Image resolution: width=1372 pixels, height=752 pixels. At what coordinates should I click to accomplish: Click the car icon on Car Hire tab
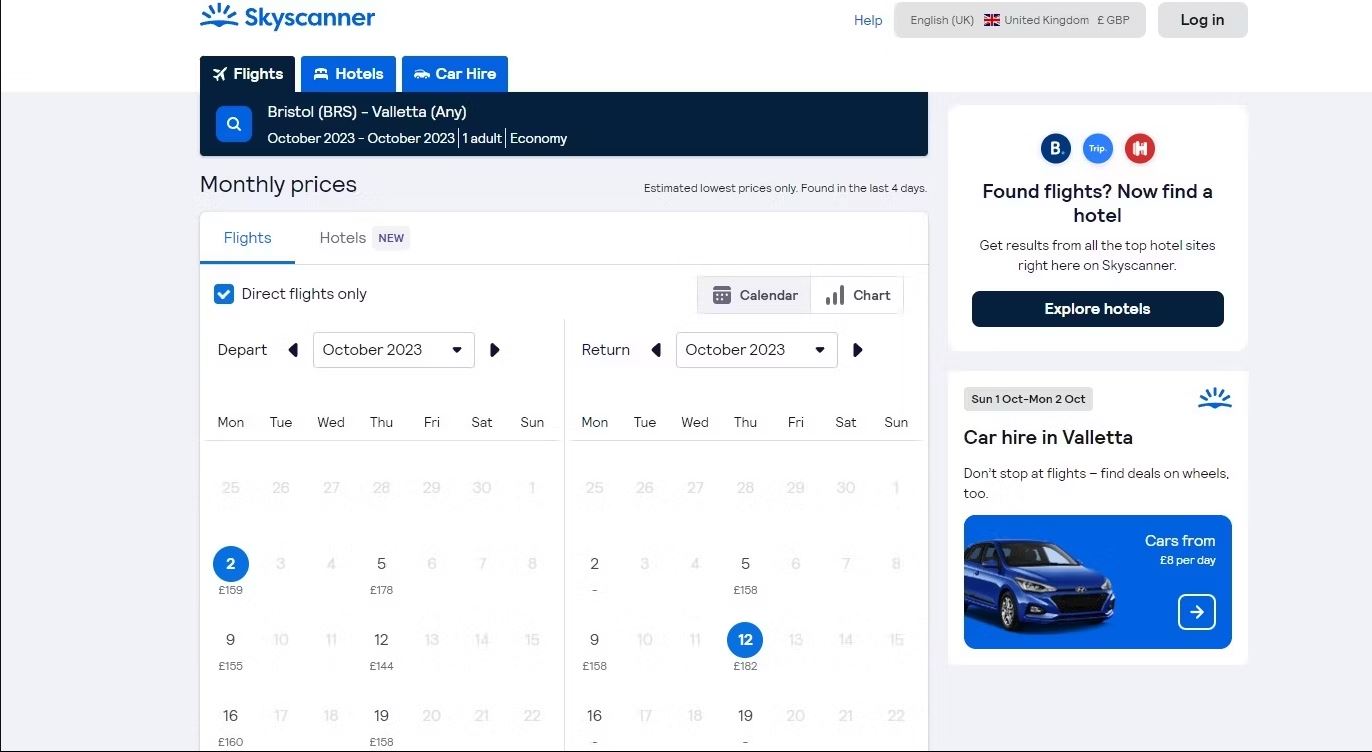tap(422, 74)
